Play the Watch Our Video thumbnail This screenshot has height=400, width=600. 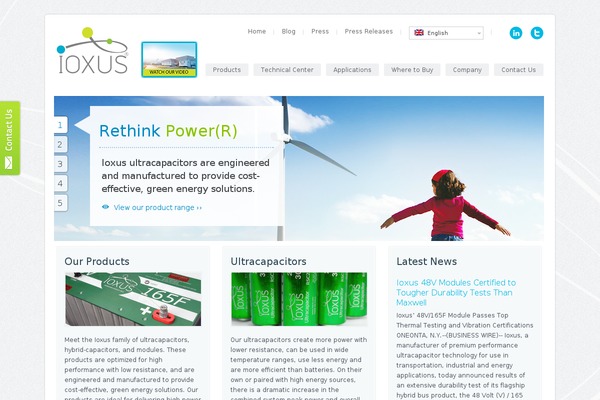click(x=169, y=60)
